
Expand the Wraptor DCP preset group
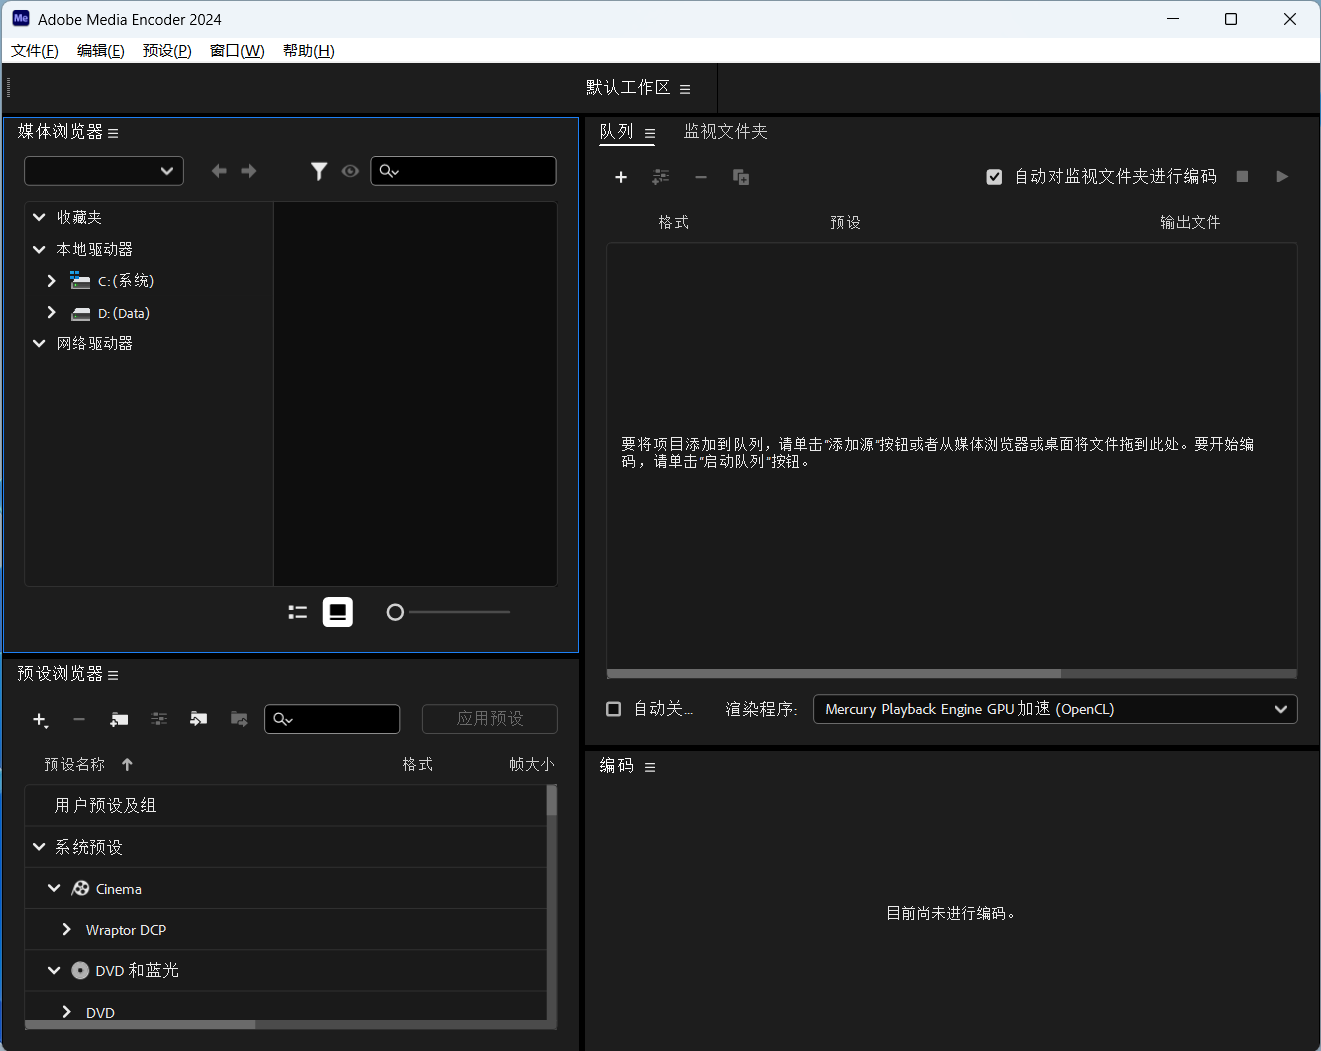pyautogui.click(x=66, y=929)
